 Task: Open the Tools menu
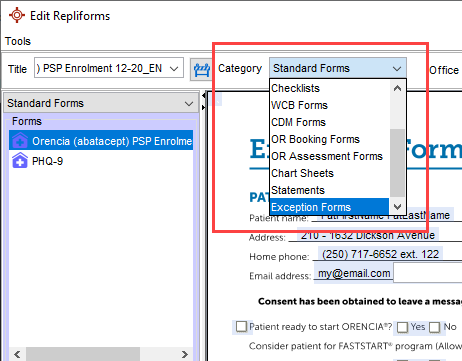18,41
